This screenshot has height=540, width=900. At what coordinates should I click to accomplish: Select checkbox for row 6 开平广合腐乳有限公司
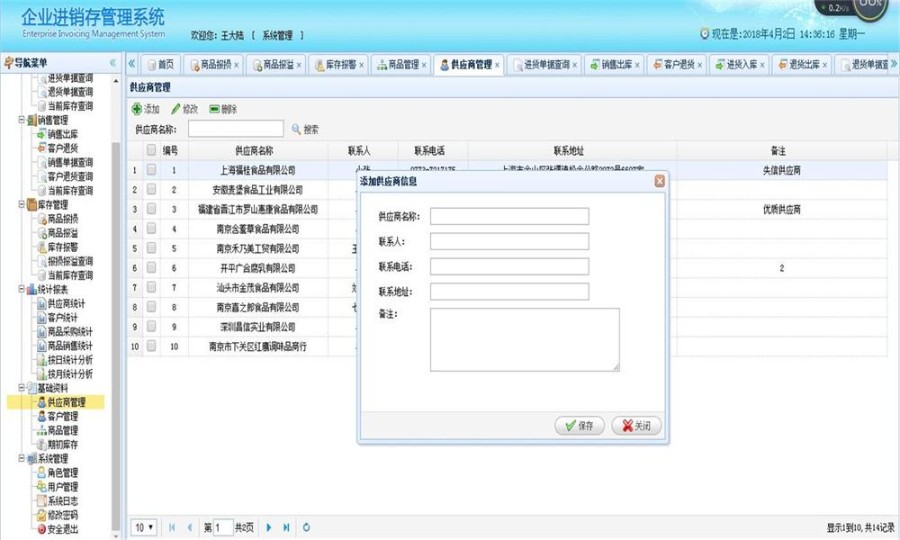tap(152, 268)
